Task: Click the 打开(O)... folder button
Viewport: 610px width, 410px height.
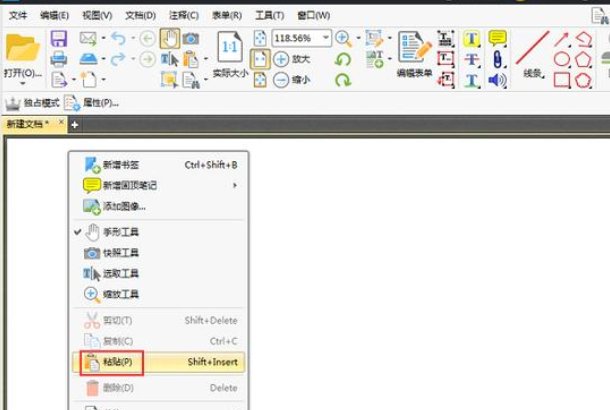Action: tap(23, 55)
